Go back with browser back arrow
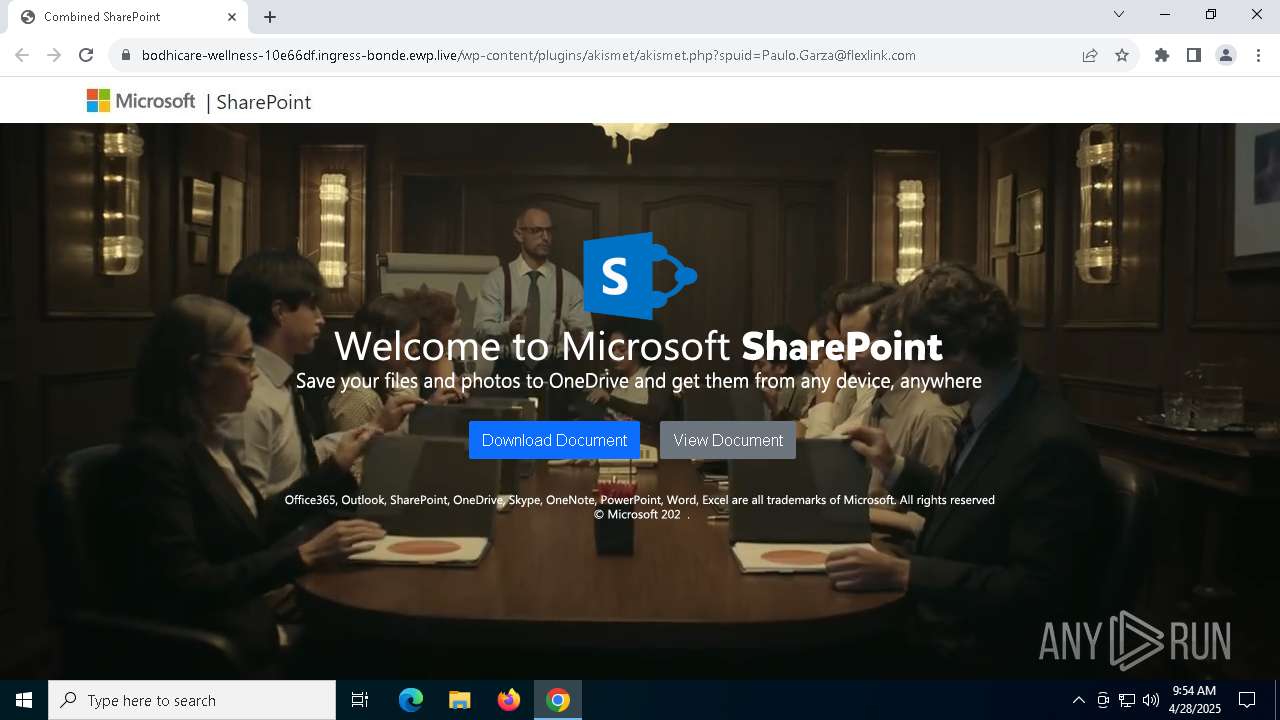This screenshot has height=720, width=1280. click(22, 55)
